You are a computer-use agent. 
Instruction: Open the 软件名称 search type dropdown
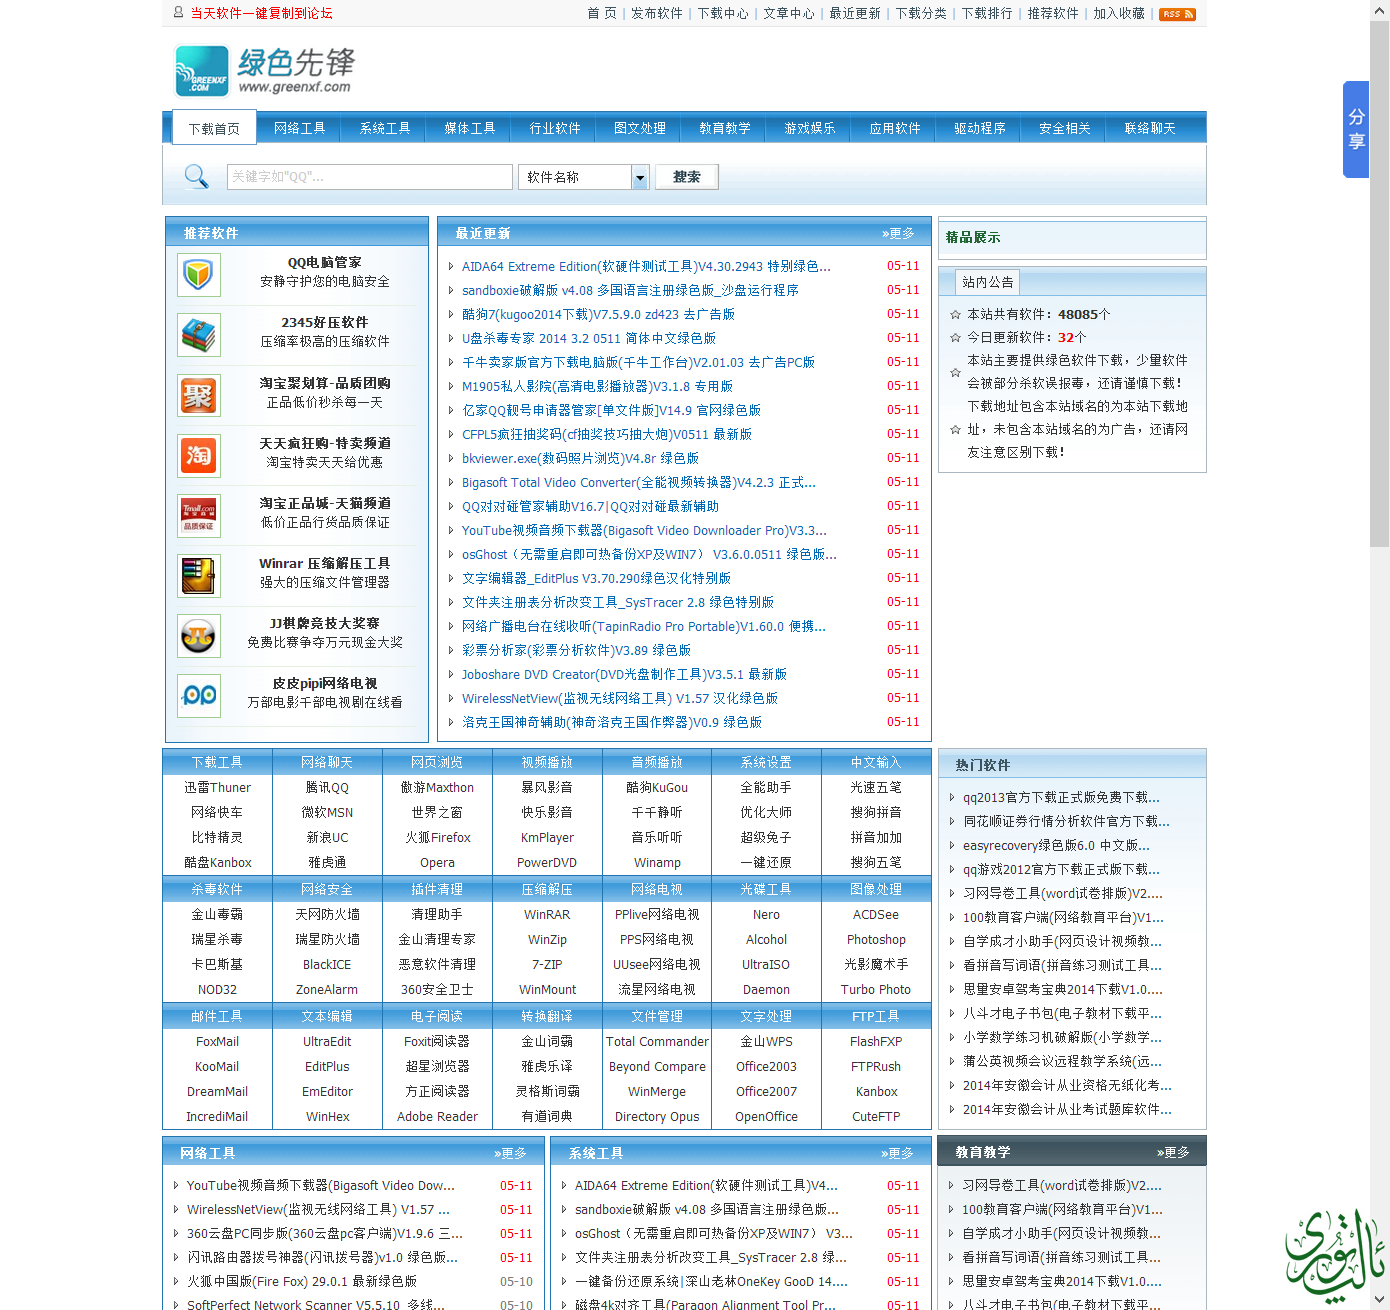click(x=585, y=177)
